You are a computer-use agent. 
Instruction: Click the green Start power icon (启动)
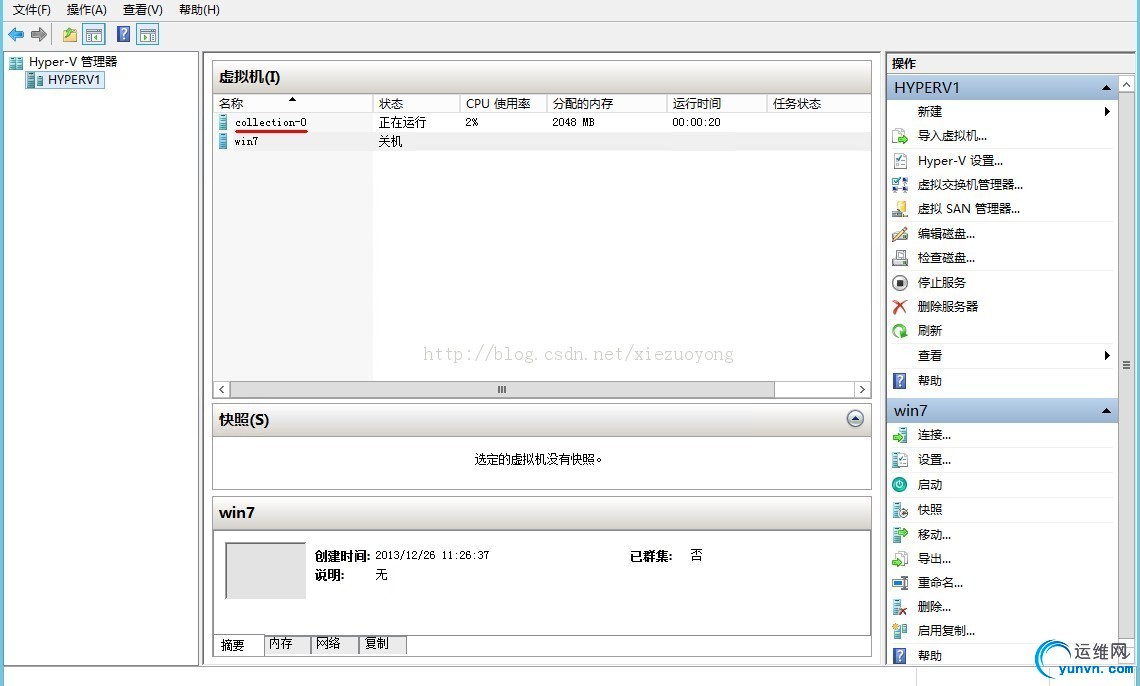tap(900, 485)
